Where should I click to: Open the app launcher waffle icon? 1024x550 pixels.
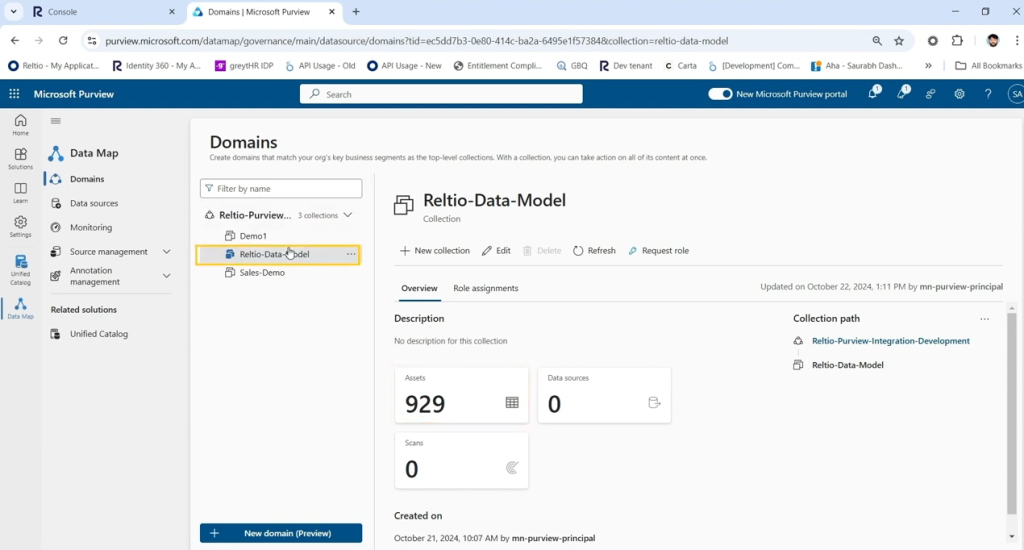point(14,94)
